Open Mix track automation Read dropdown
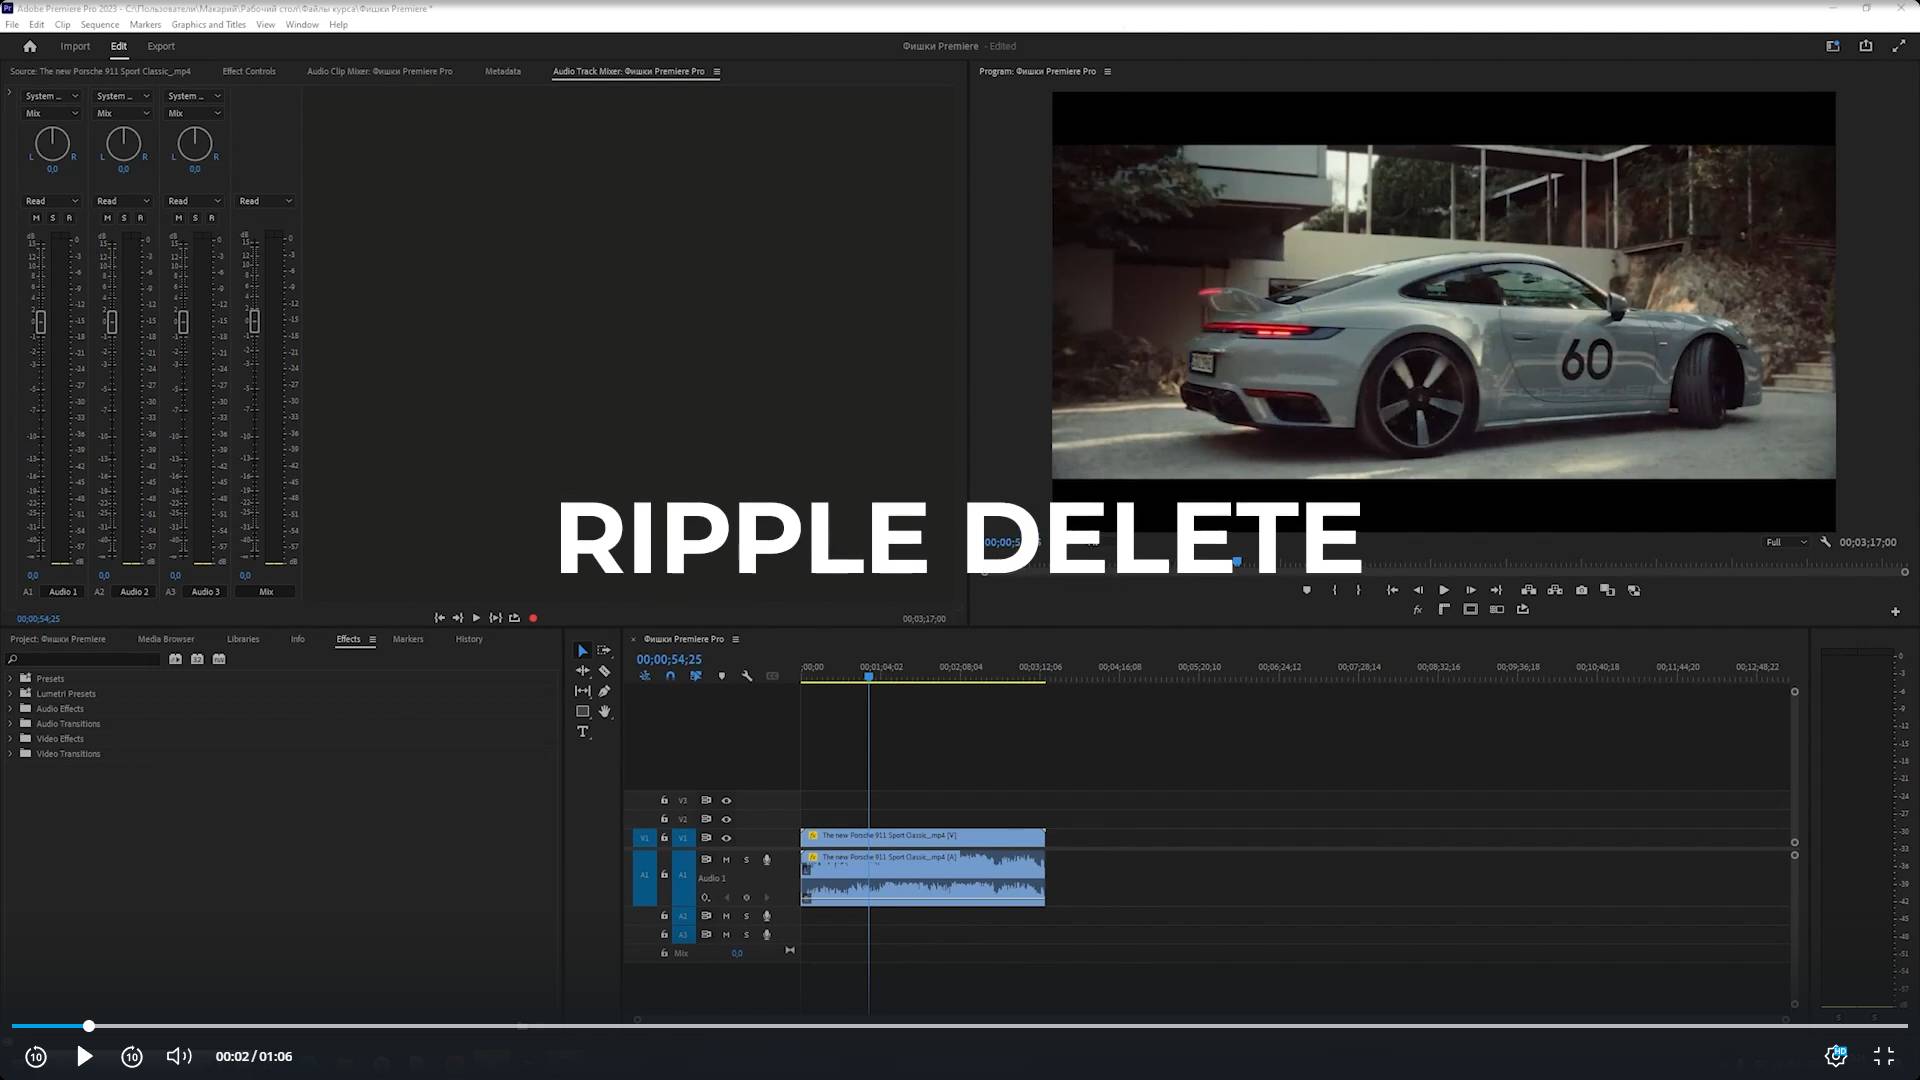 pyautogui.click(x=265, y=201)
